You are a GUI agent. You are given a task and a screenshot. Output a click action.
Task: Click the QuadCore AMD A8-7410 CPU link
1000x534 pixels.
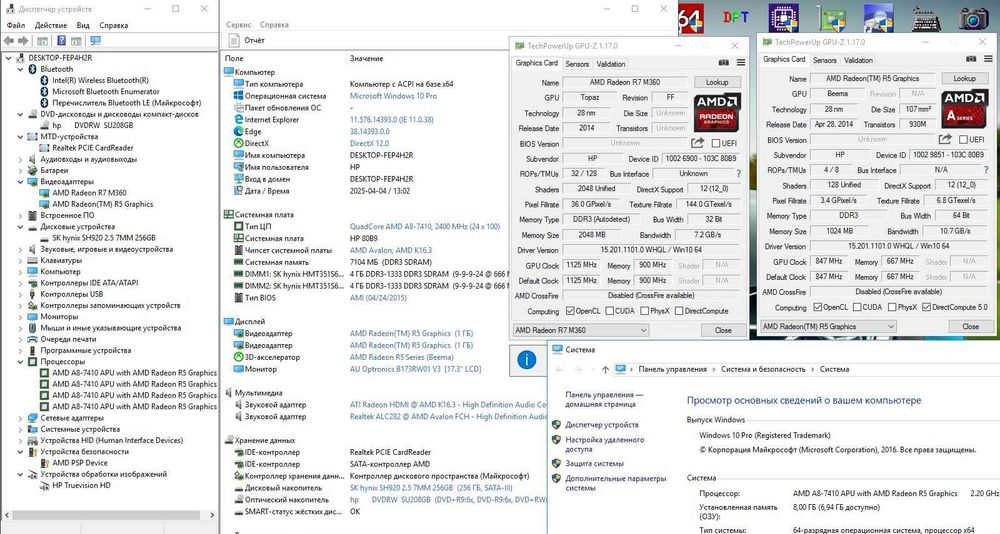425,226
